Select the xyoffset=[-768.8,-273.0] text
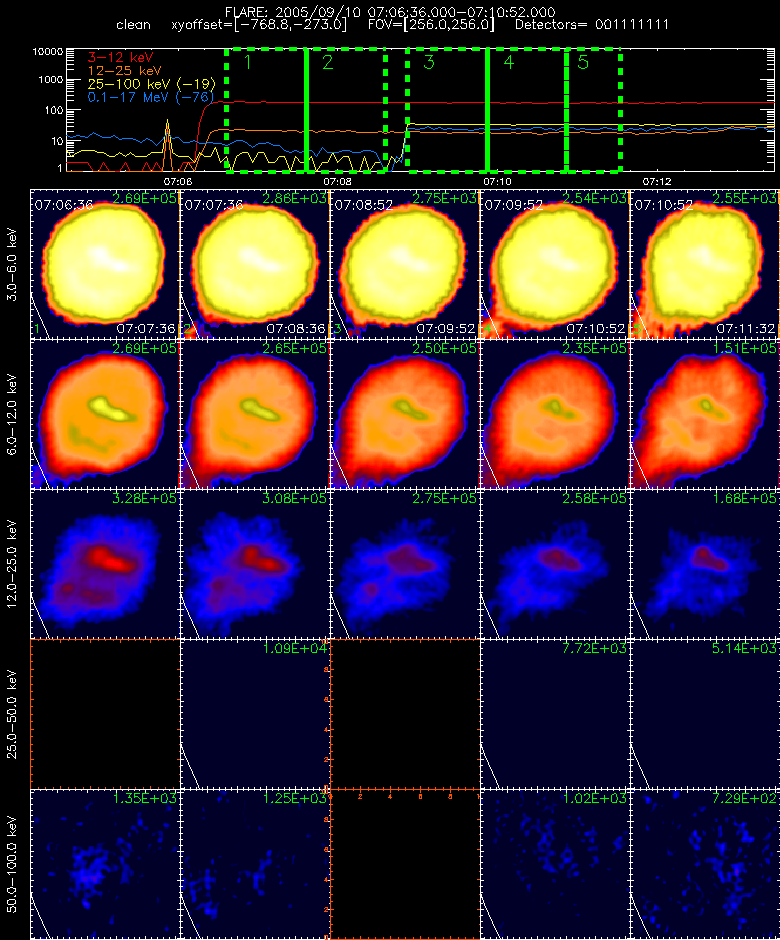780x940 pixels. pyautogui.click(x=258, y=25)
